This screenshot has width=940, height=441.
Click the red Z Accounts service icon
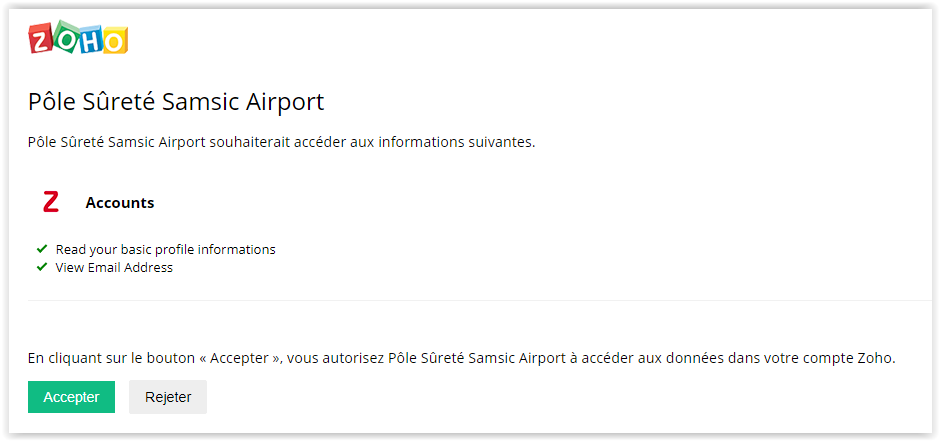(51, 202)
